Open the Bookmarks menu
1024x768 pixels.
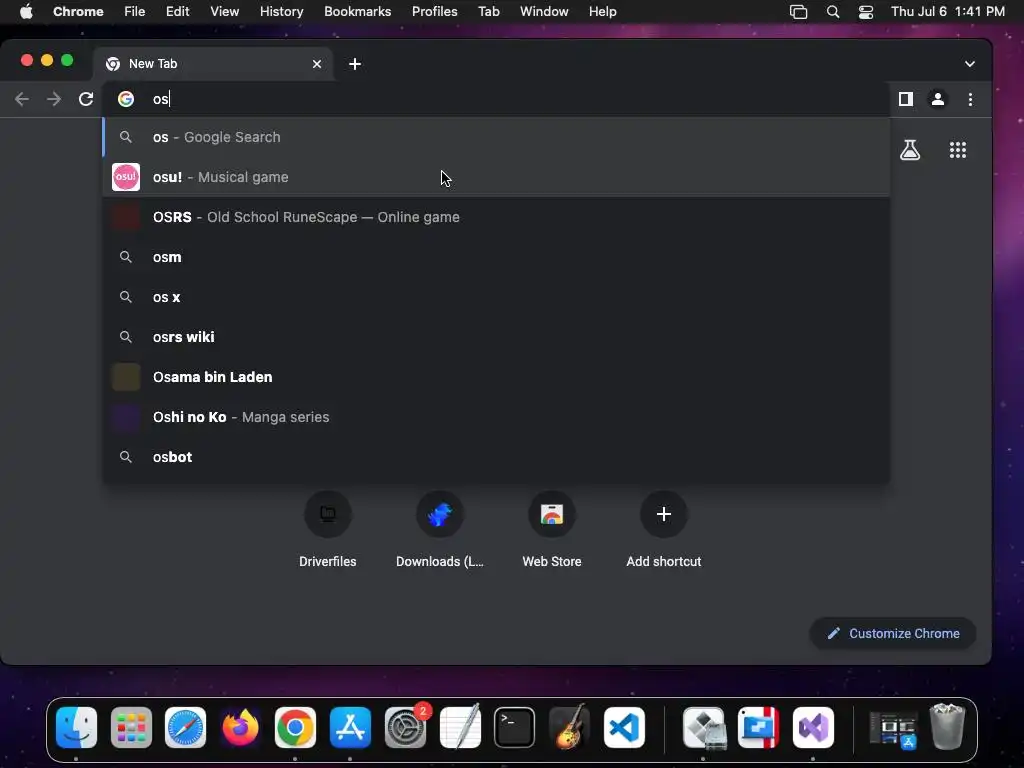pos(357,12)
